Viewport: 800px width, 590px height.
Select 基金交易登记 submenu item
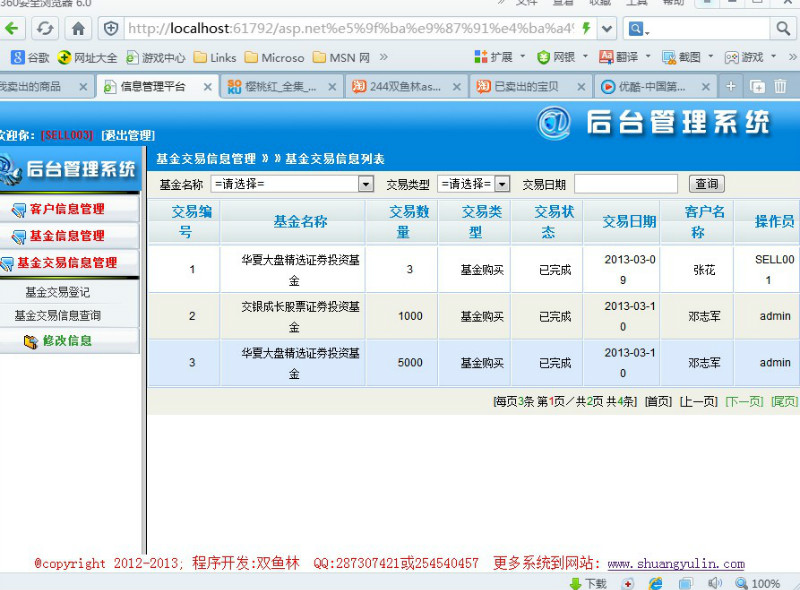(x=58, y=292)
